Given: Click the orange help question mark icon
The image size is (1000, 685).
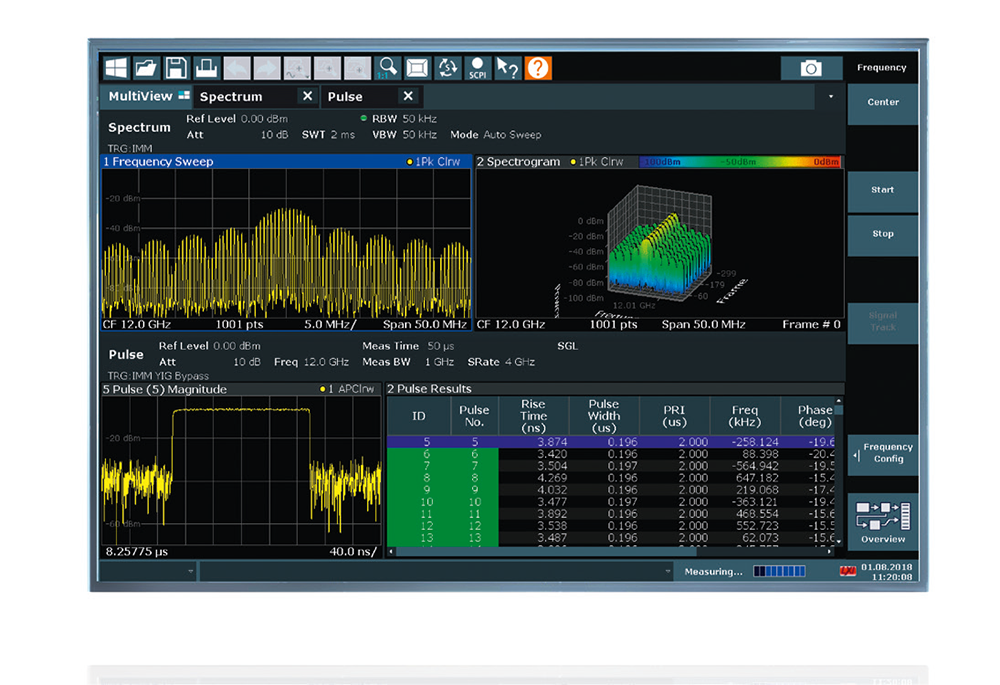Looking at the screenshot, I should coord(538,68).
